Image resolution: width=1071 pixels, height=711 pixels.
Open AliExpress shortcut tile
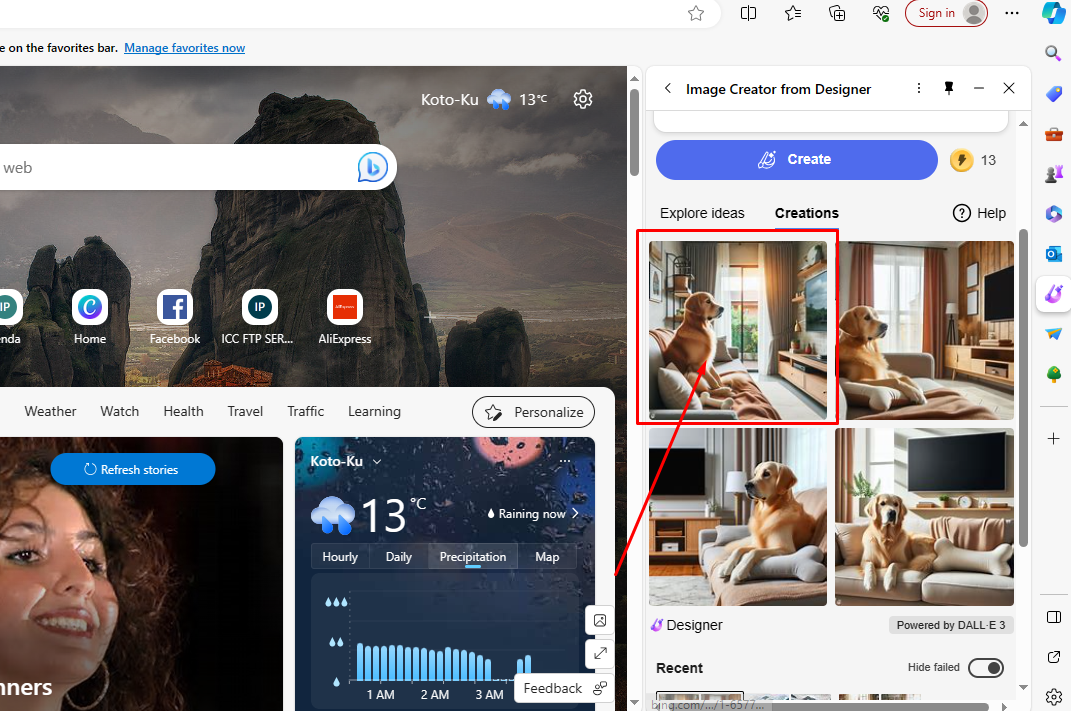click(345, 318)
